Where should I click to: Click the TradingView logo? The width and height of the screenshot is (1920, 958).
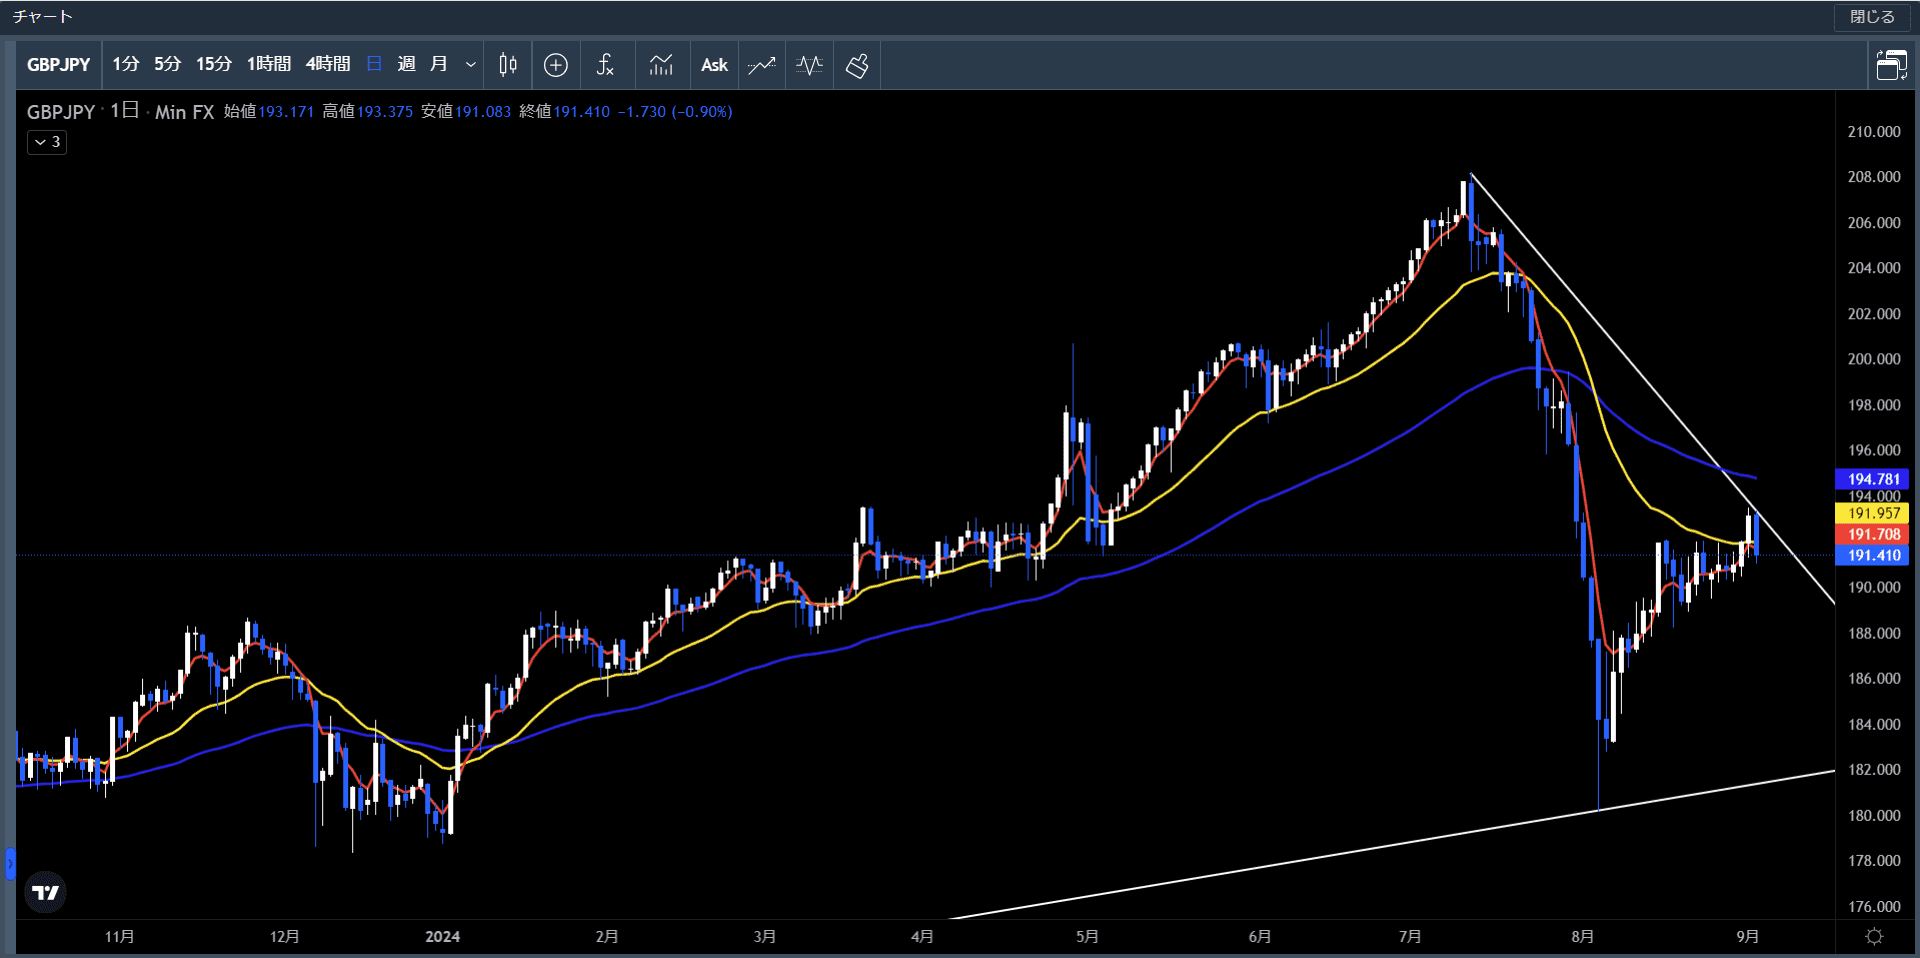(46, 892)
